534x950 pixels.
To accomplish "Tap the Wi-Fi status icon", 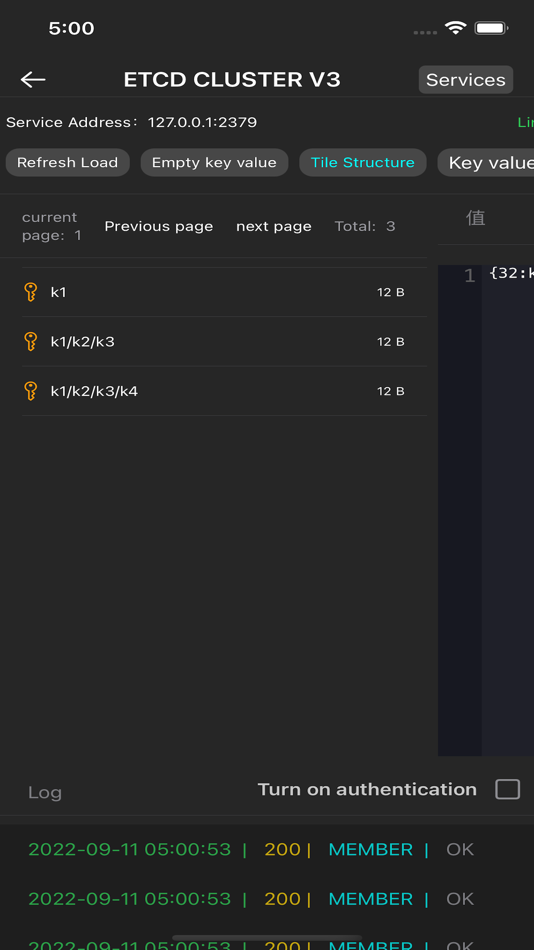I will (x=455, y=28).
